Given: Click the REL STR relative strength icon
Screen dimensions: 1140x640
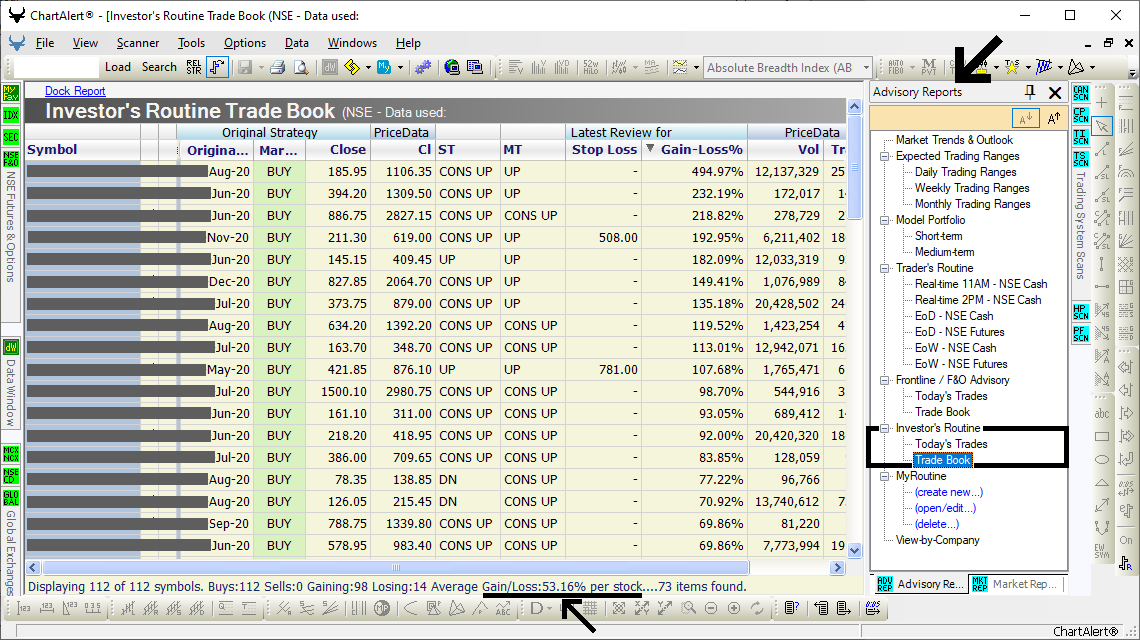Looking at the screenshot, I should click(193, 67).
